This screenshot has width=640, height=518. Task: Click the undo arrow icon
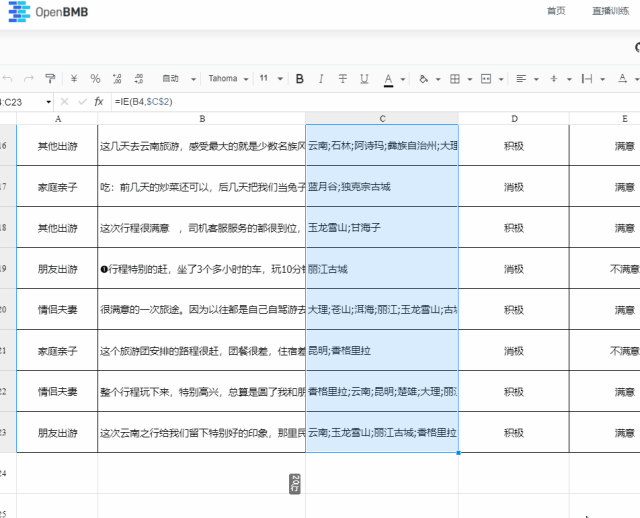8,79
